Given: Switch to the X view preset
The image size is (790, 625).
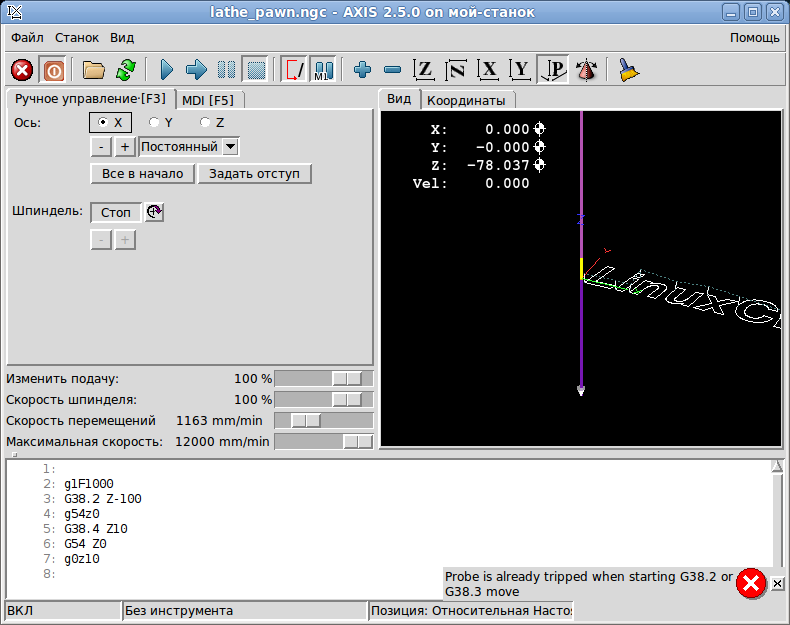Looking at the screenshot, I should (488, 70).
